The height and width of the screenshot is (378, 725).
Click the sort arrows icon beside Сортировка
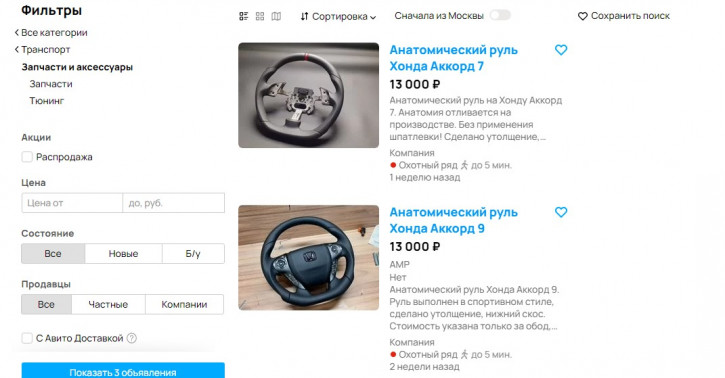coord(304,17)
